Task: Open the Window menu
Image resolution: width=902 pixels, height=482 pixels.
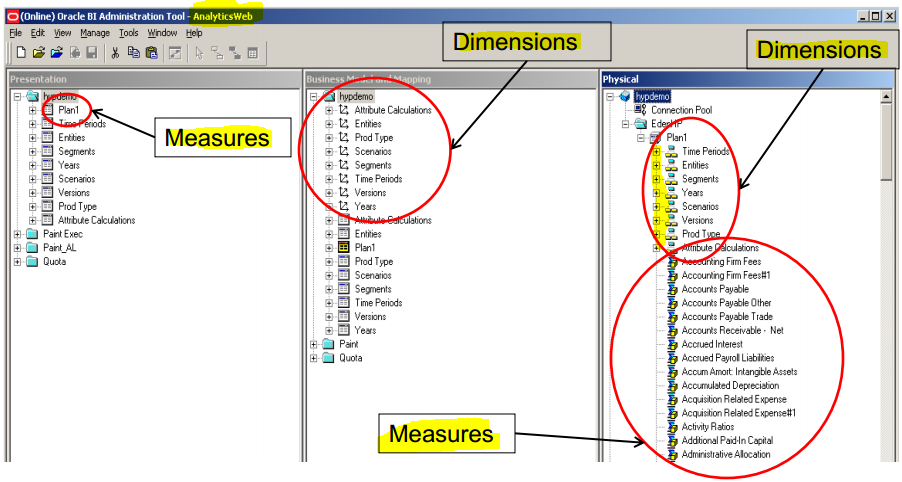Action: (x=162, y=33)
